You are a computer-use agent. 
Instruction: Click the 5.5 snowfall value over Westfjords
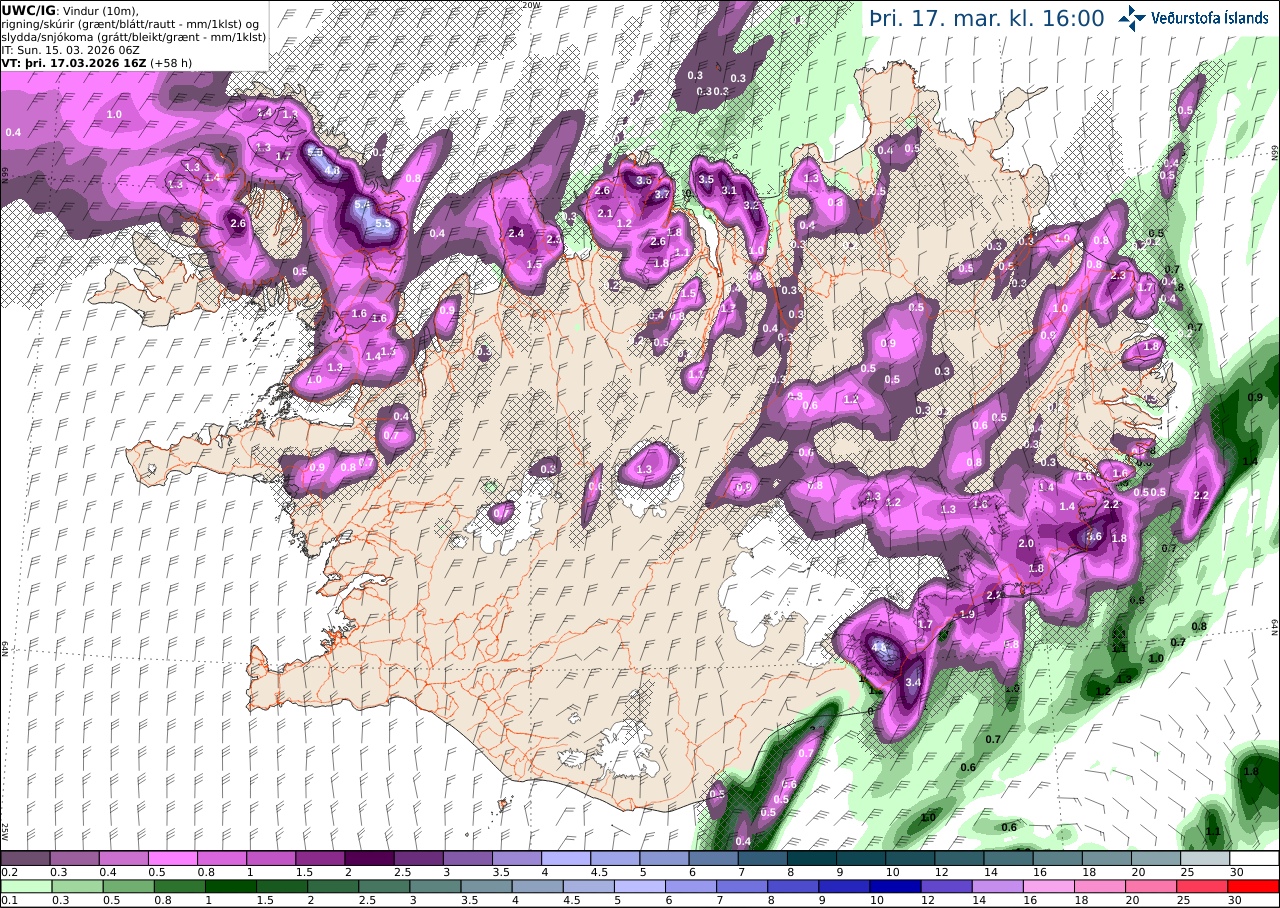click(x=382, y=225)
